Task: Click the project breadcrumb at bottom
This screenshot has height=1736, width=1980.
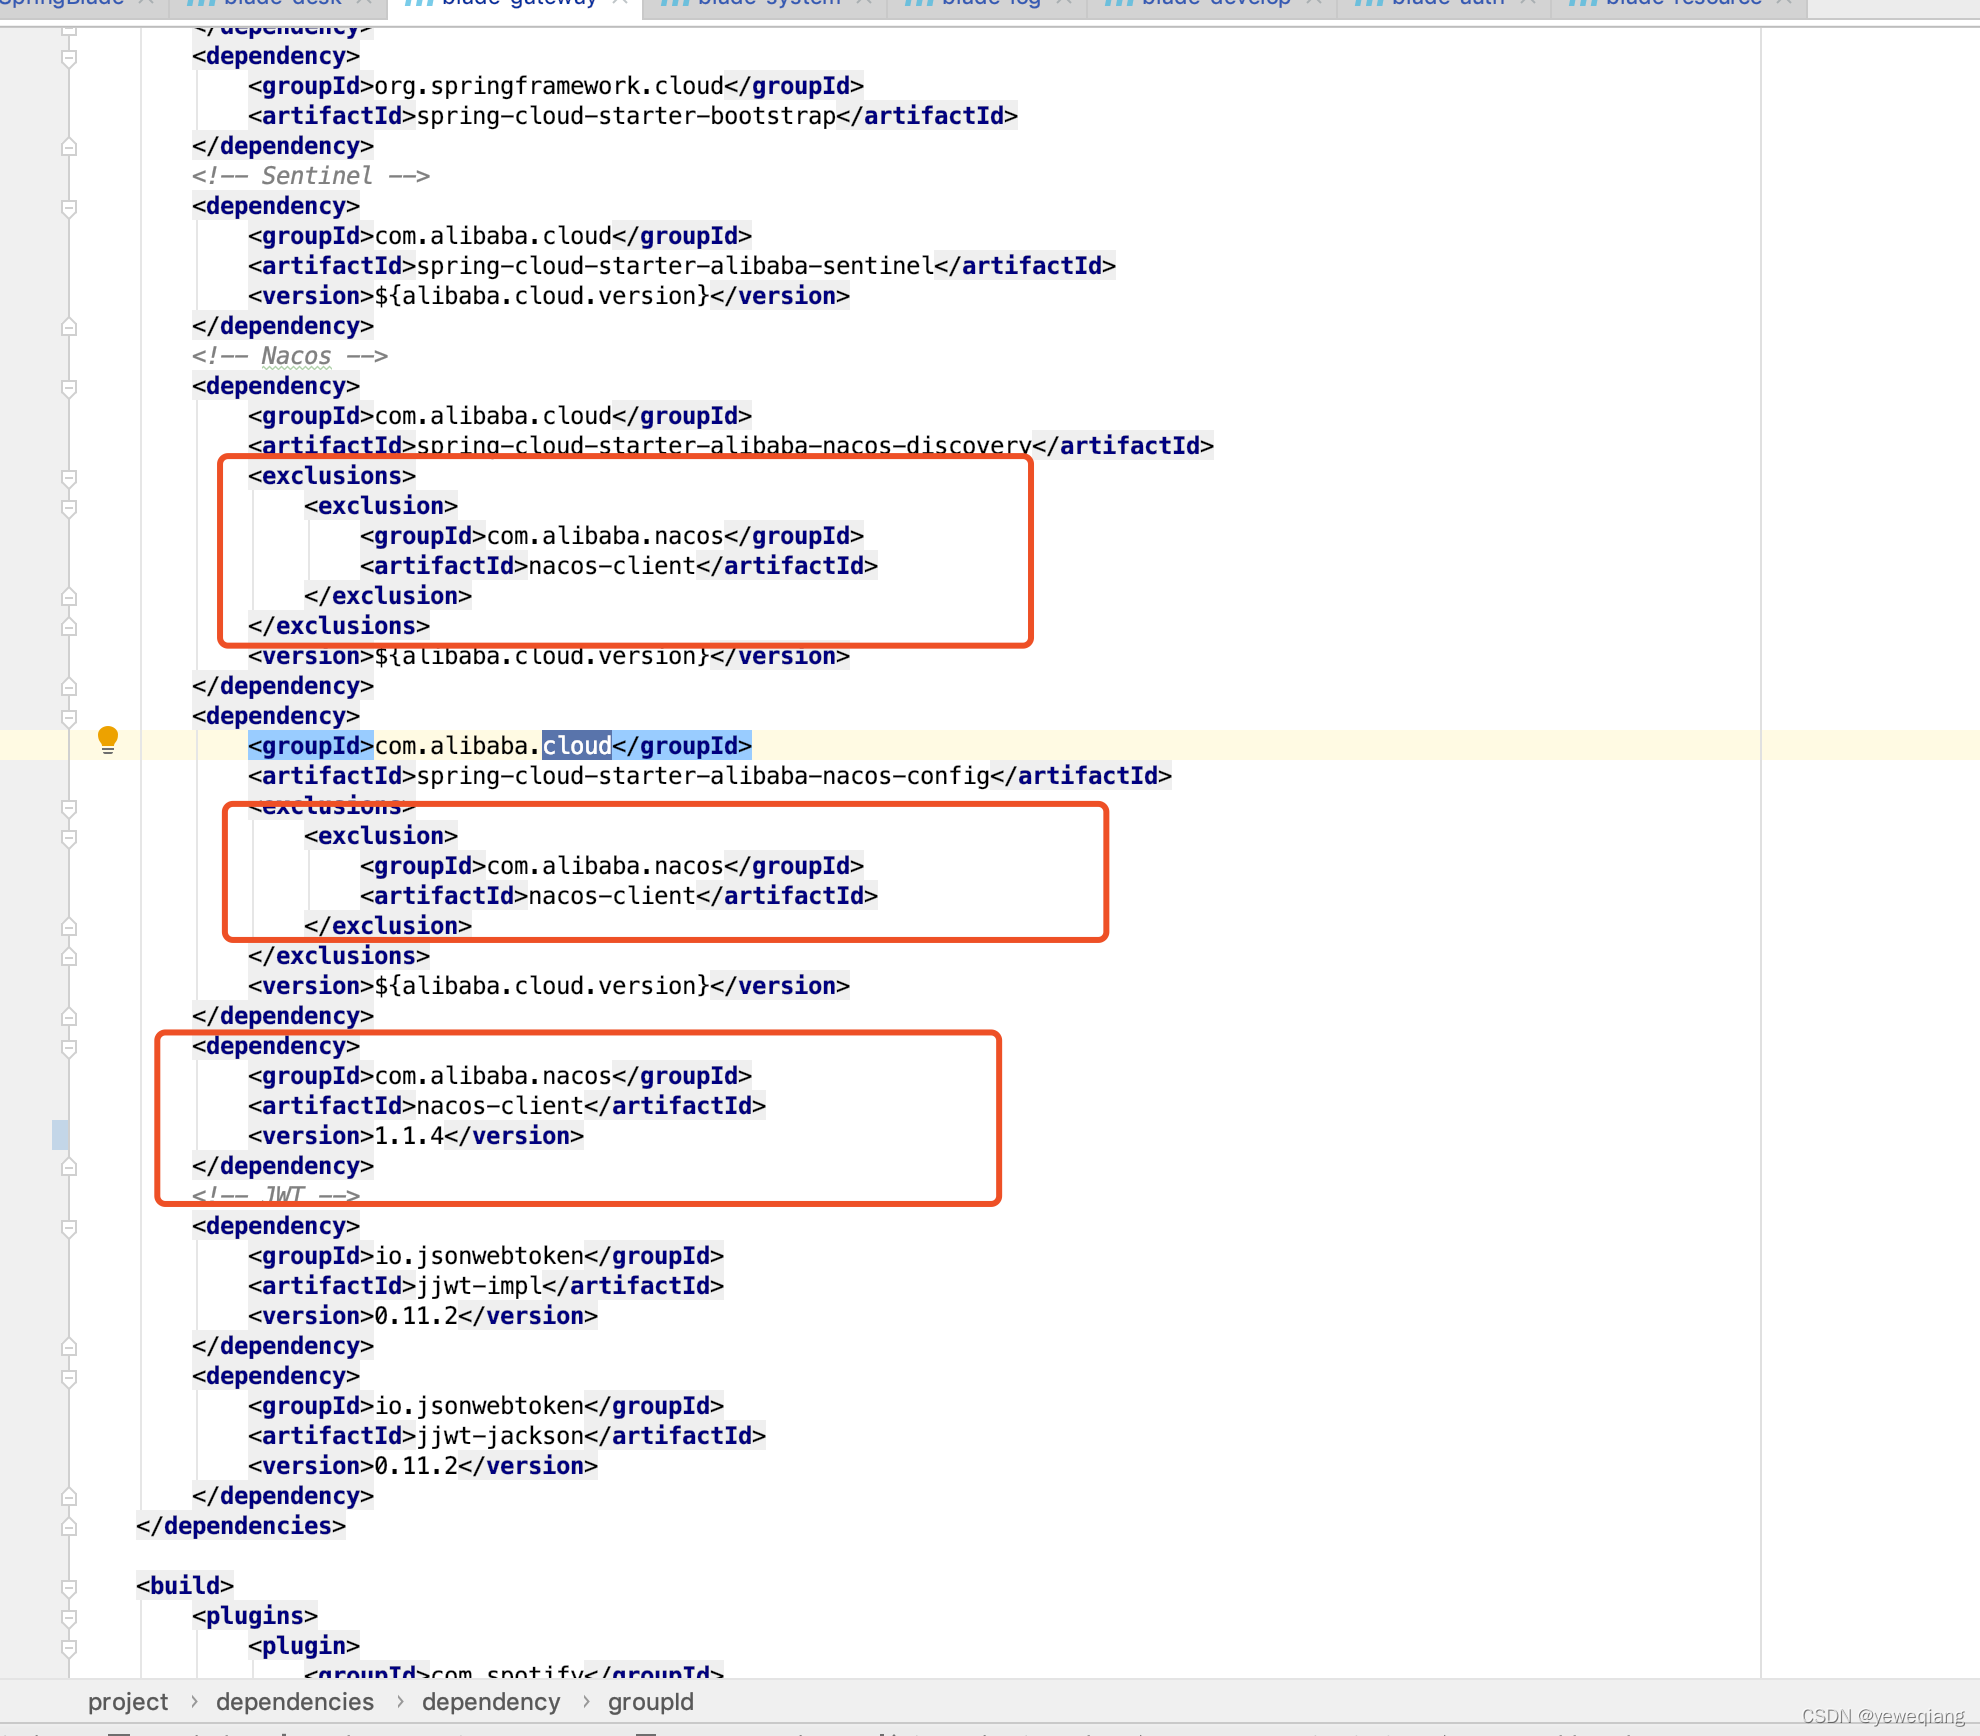Action: click(x=127, y=1701)
